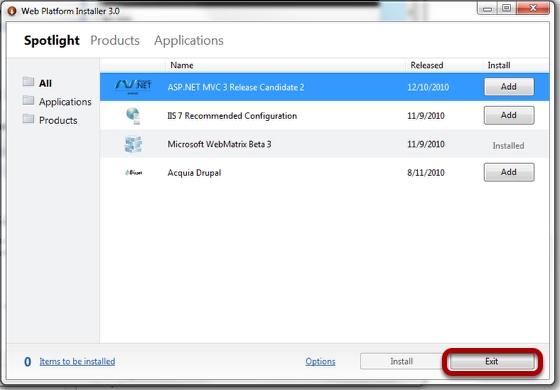
Task: Minimize the Web Platform Installer window
Action: coord(488,9)
